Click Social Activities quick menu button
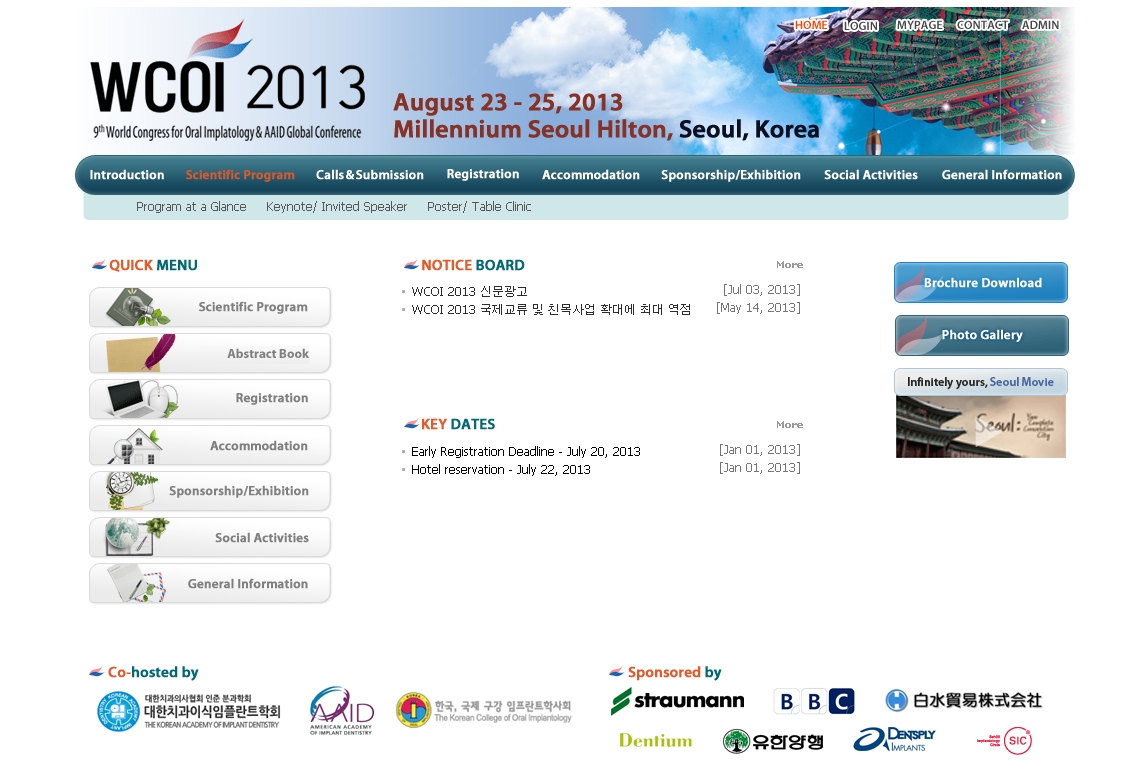The height and width of the screenshot is (776, 1145). tap(210, 537)
